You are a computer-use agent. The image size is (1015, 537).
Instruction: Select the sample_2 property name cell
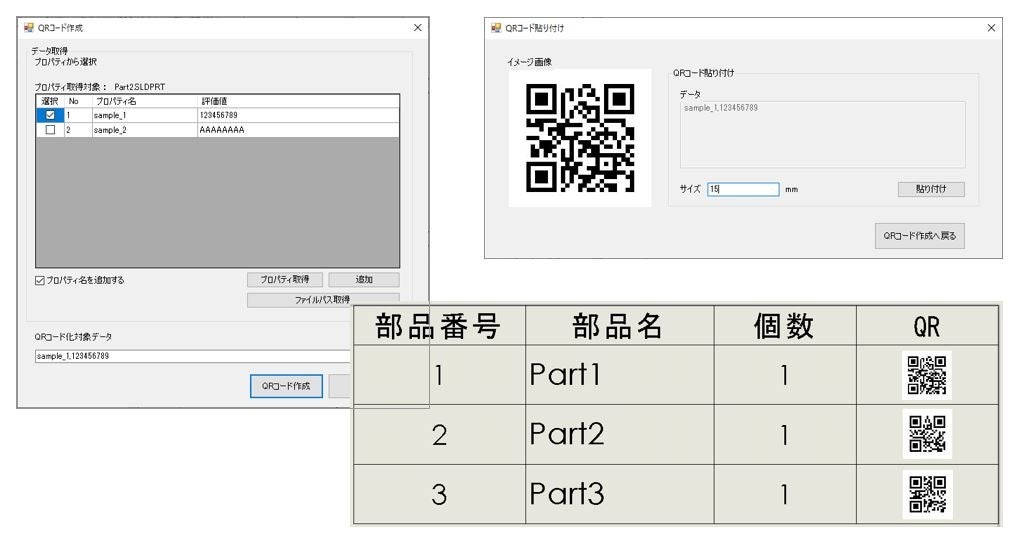tap(144, 130)
